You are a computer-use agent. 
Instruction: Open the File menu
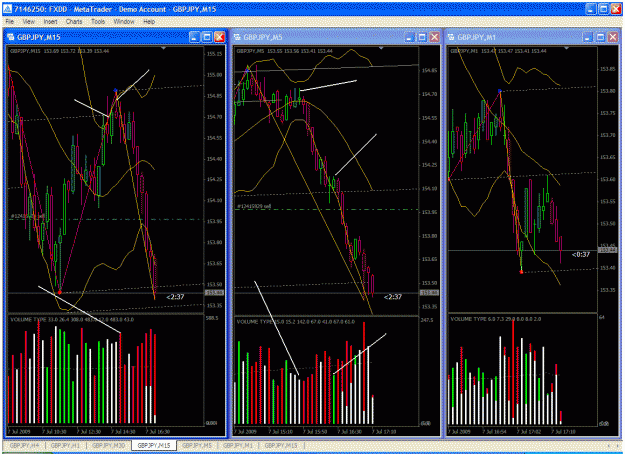tap(10, 22)
